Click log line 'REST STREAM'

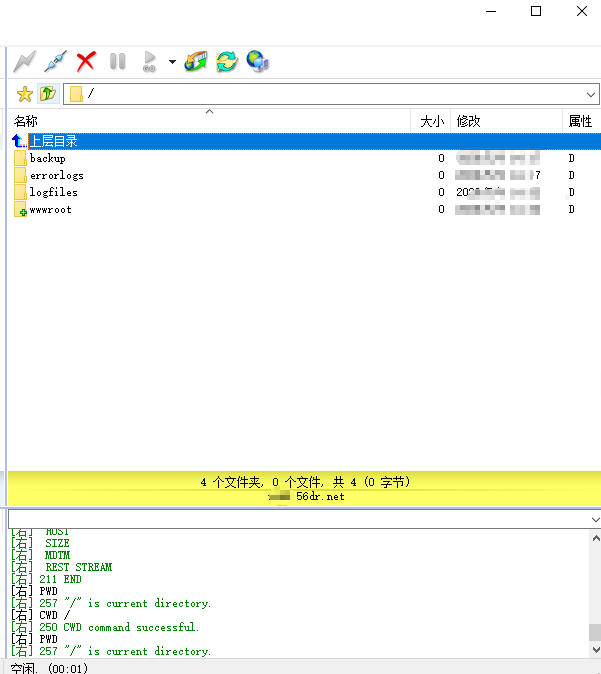79,567
